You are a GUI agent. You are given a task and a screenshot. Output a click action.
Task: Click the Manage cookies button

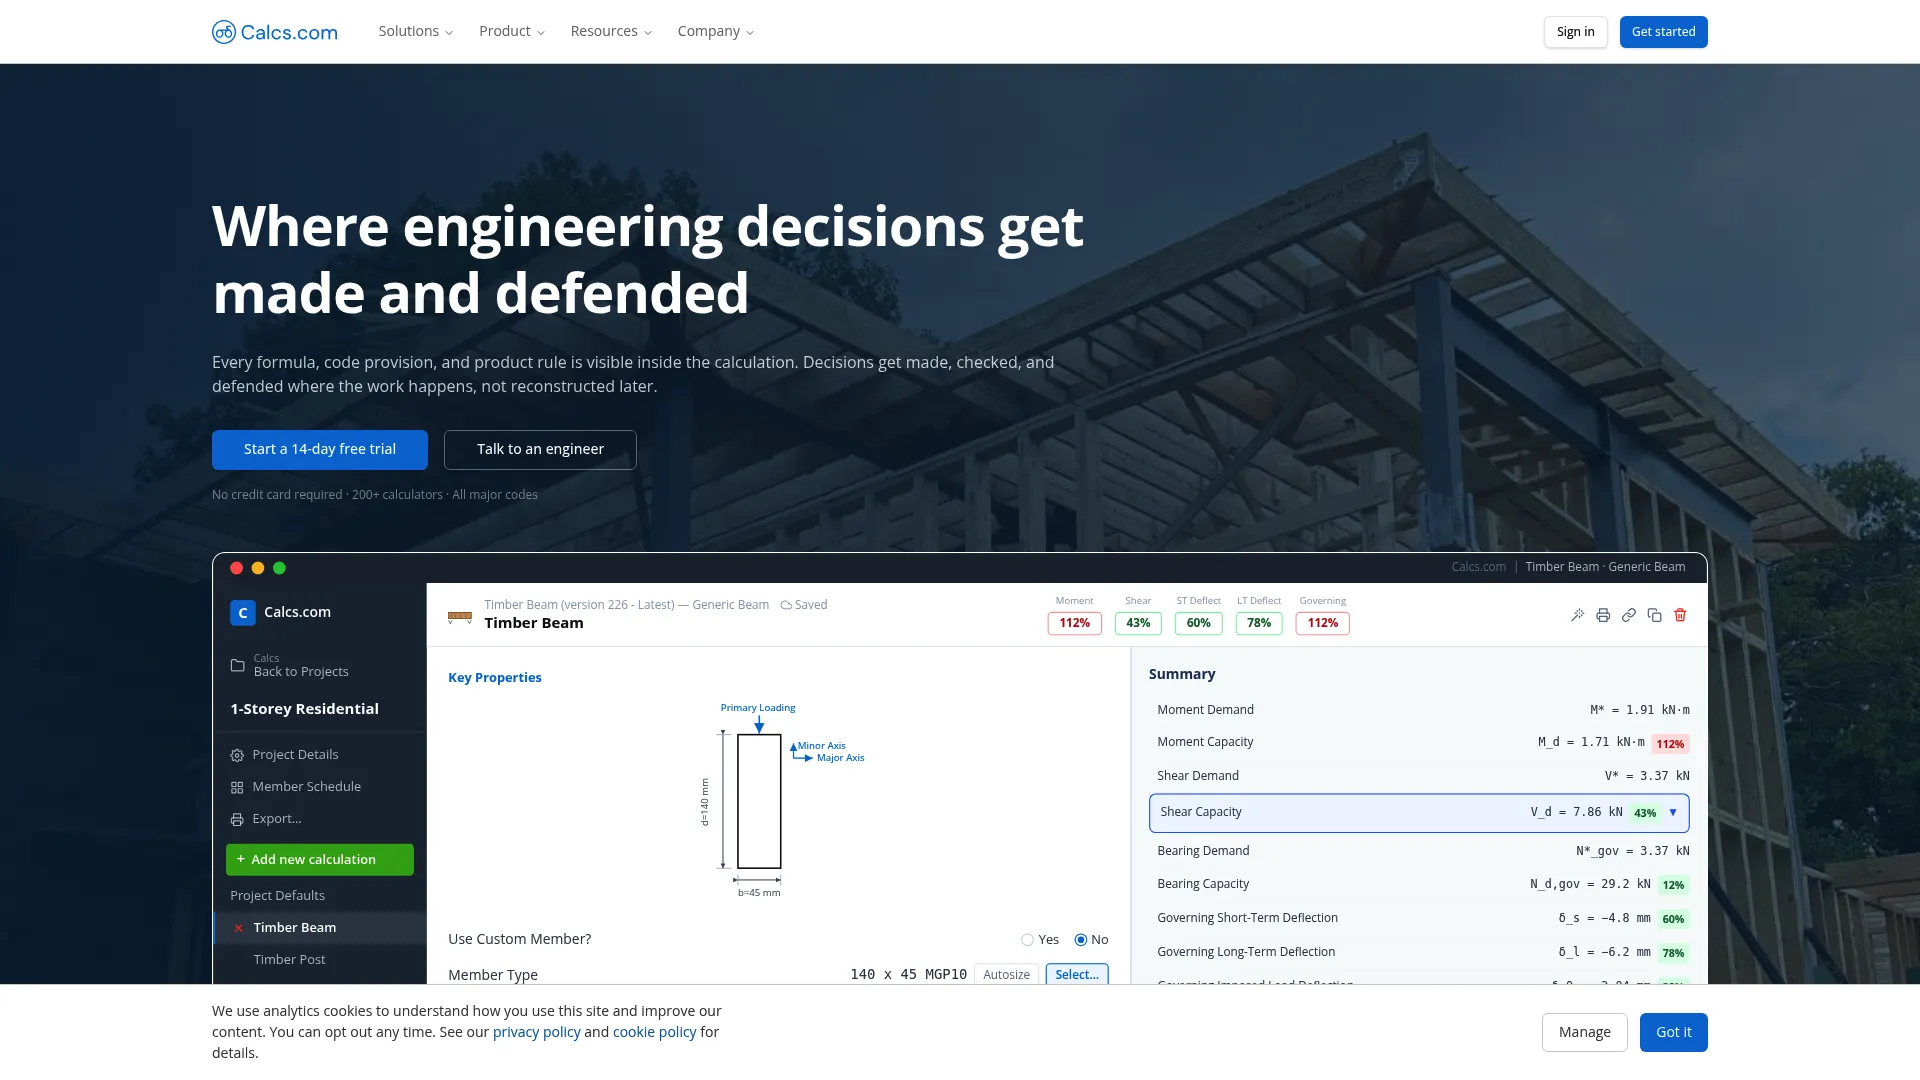pos(1585,1032)
